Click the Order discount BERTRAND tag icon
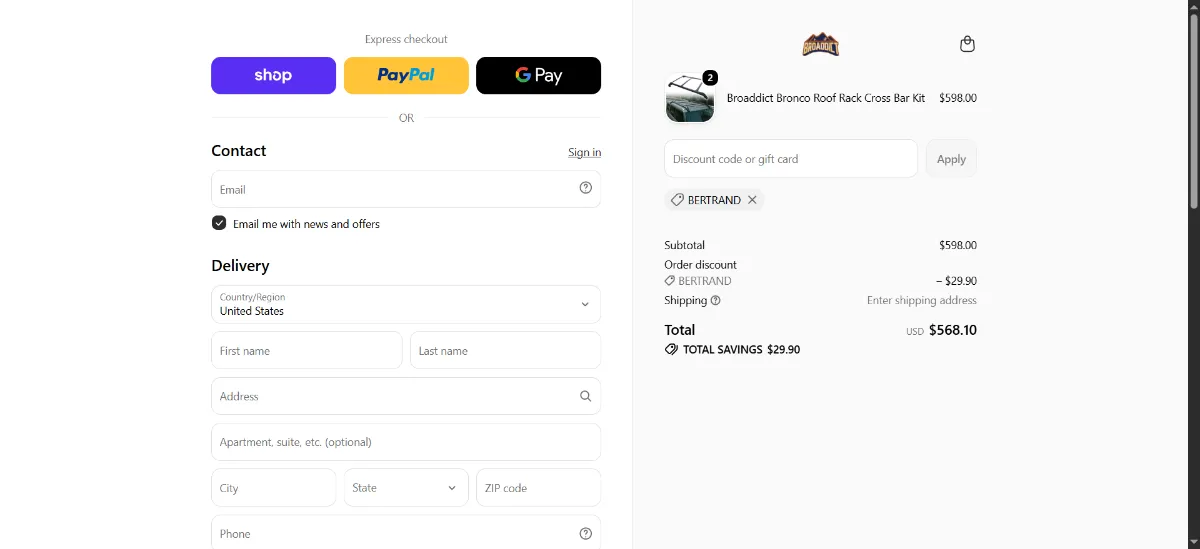 (x=670, y=281)
